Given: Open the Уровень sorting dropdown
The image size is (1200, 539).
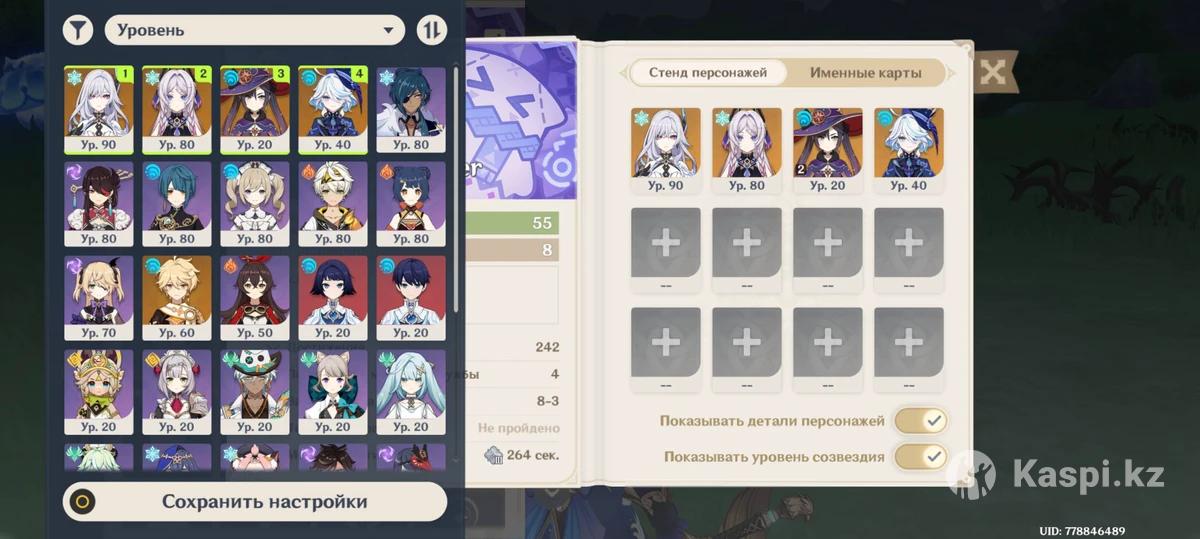Looking at the screenshot, I should coord(254,30).
